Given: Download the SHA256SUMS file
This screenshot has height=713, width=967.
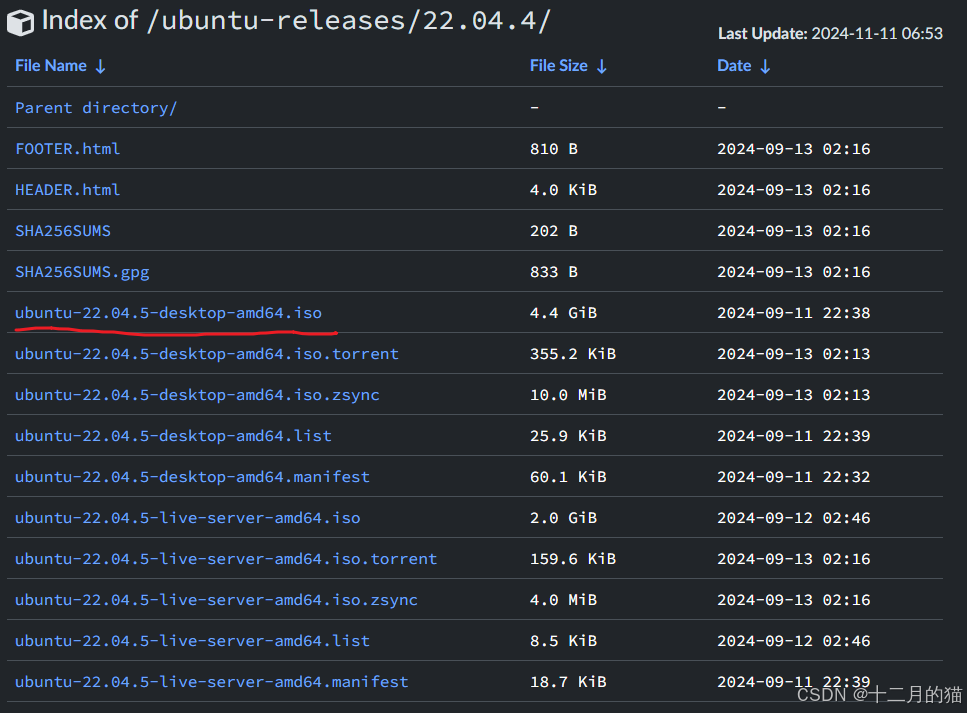Looking at the screenshot, I should 63,231.
